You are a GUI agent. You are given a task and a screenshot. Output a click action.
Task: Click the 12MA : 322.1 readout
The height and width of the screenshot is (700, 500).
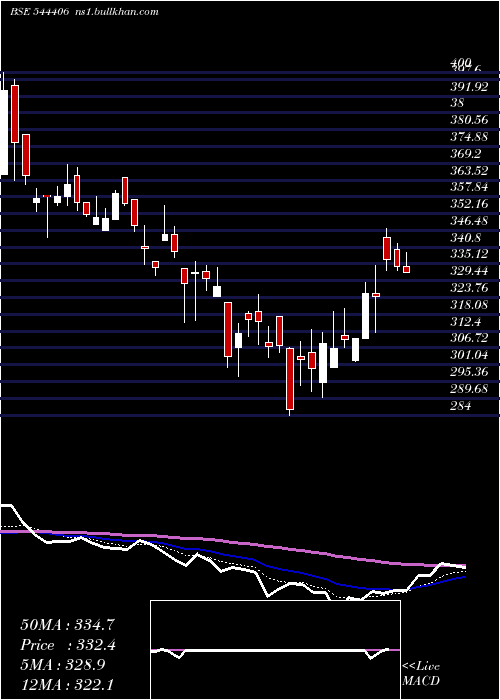pyautogui.click(x=68, y=685)
